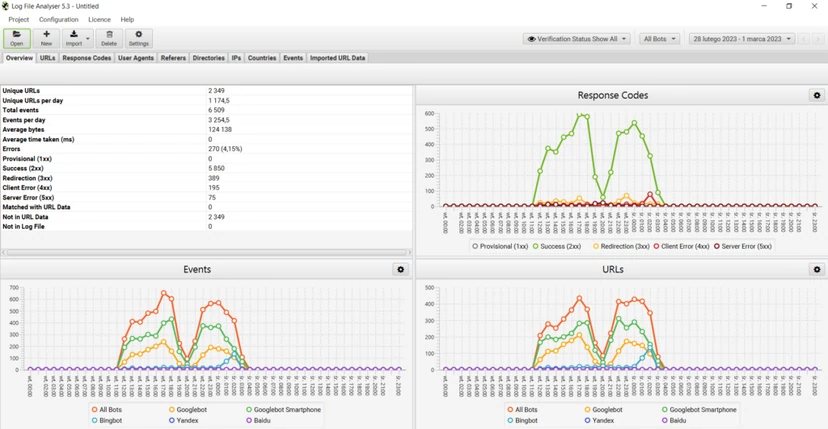Toggle Googlebot Smartphone legend in URLs chart
The image size is (828, 429).
699,409
